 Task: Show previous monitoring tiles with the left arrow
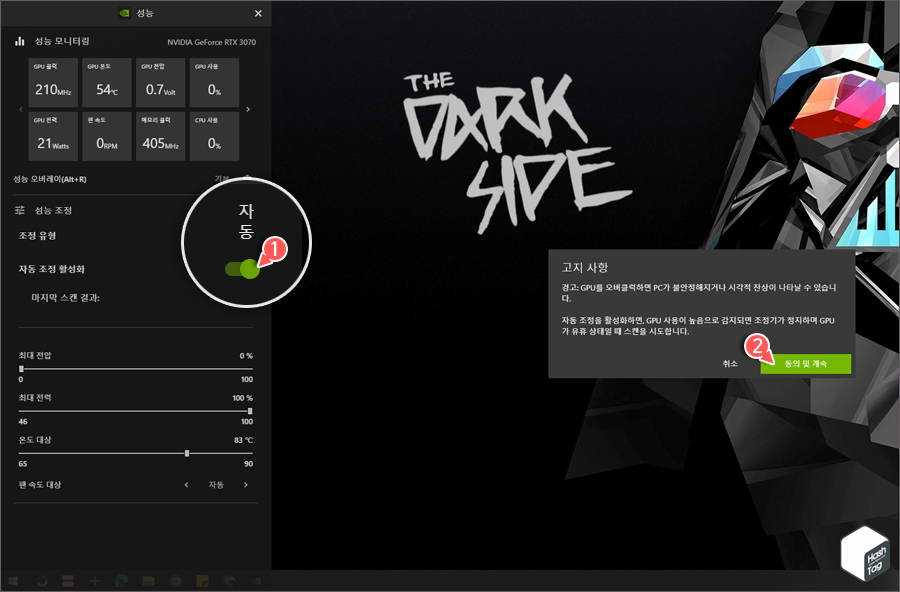21,109
